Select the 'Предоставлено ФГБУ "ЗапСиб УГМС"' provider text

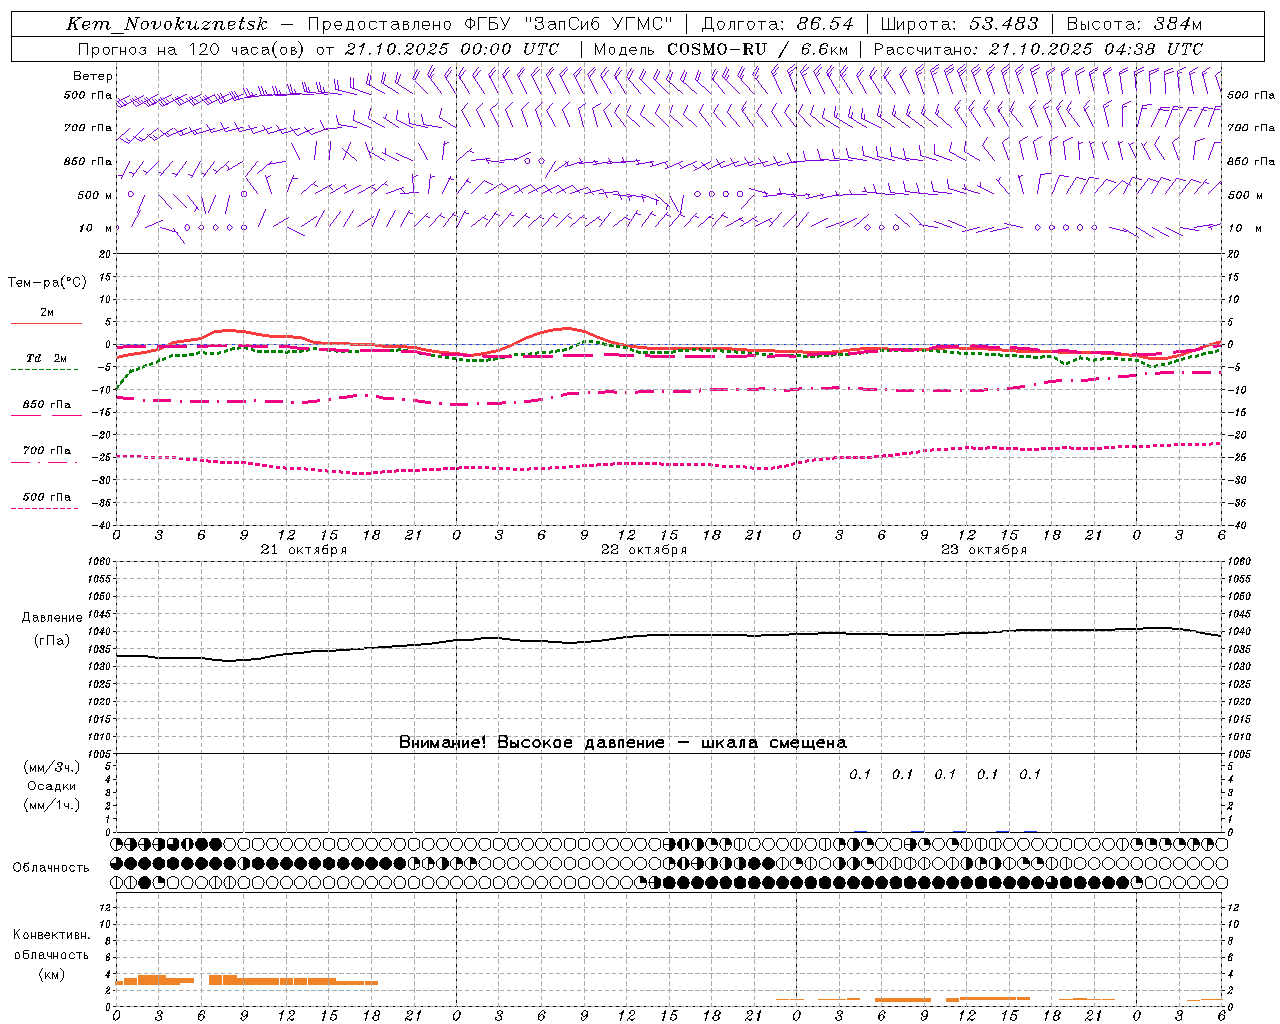pyautogui.click(x=490, y=24)
